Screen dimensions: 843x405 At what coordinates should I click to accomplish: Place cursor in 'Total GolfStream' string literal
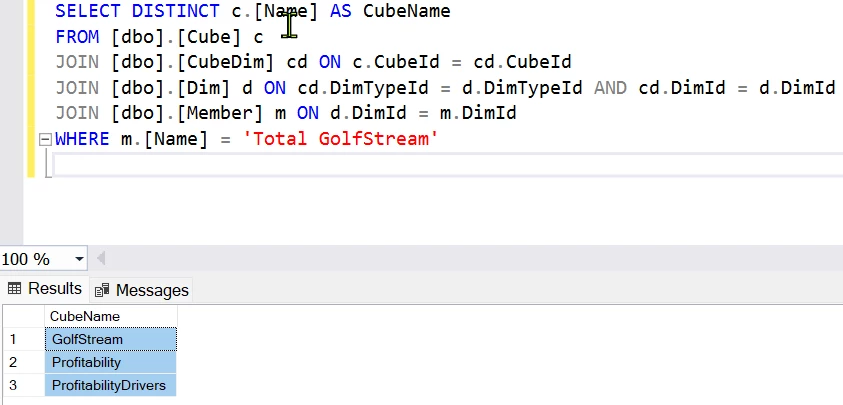(341, 139)
